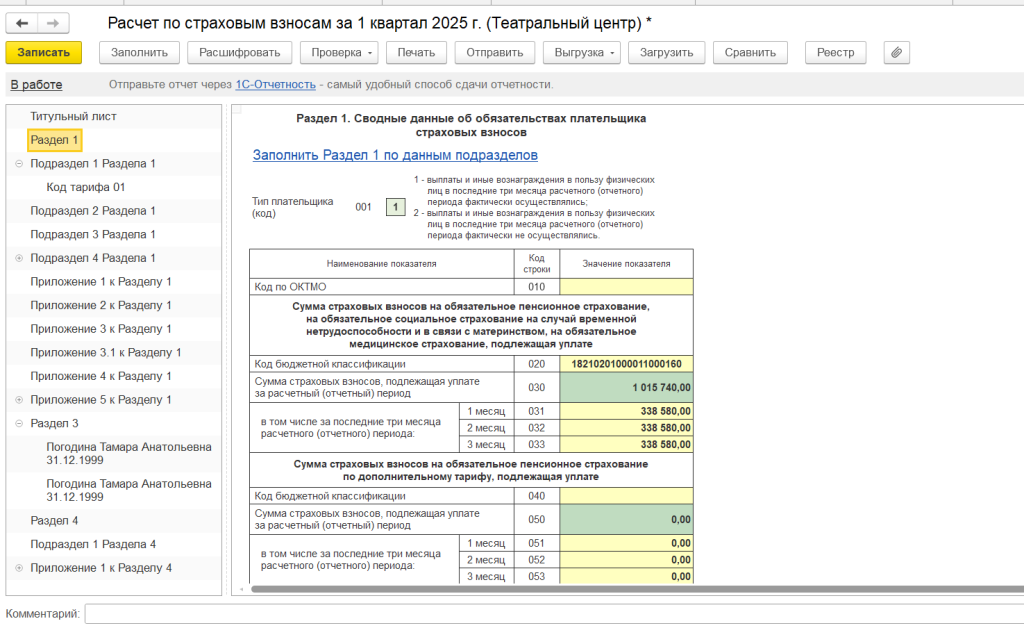
Task: Click the horizontal scrollbar under the form
Action: click(600, 589)
